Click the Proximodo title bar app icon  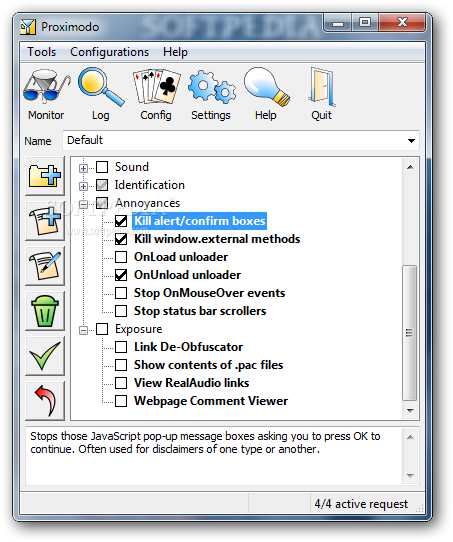(28, 27)
